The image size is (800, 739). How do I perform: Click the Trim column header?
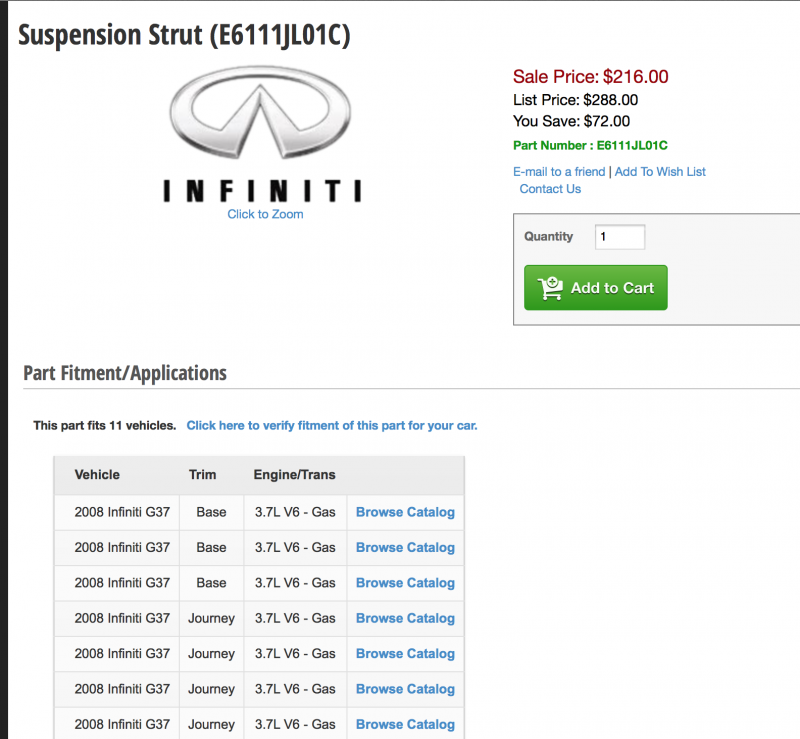click(x=203, y=475)
